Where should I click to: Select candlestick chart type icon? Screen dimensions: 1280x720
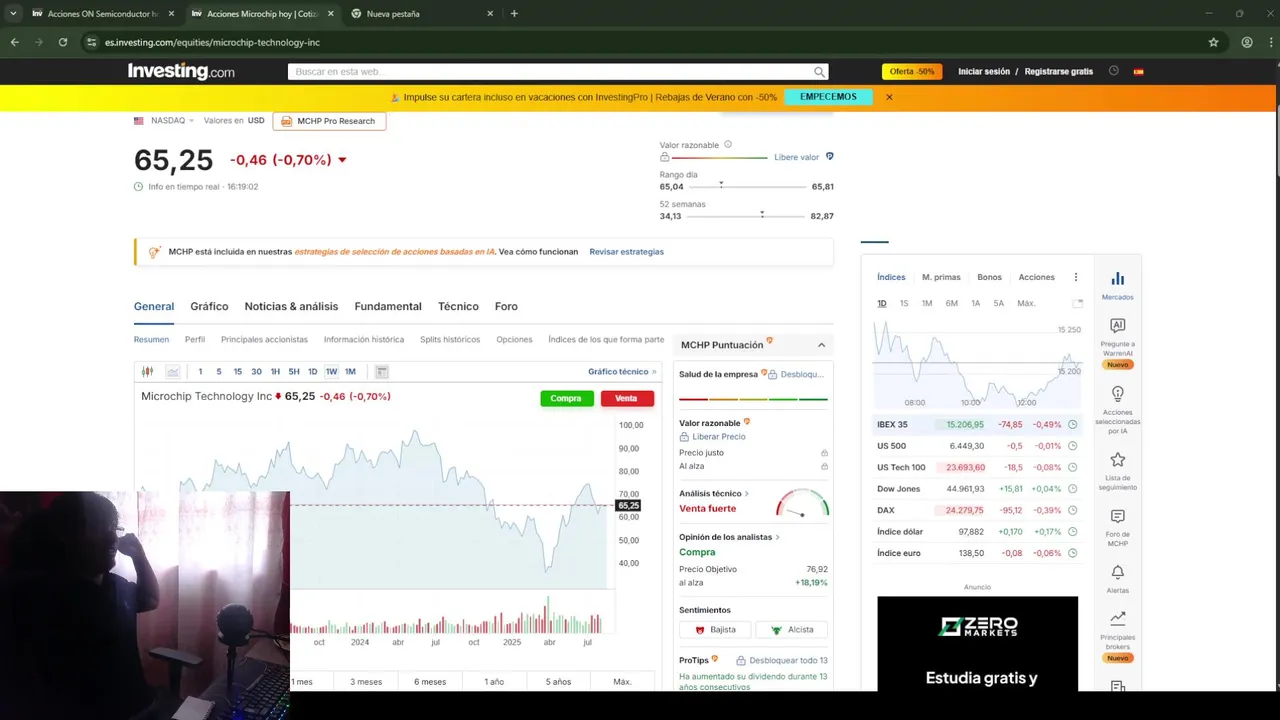[x=147, y=372]
